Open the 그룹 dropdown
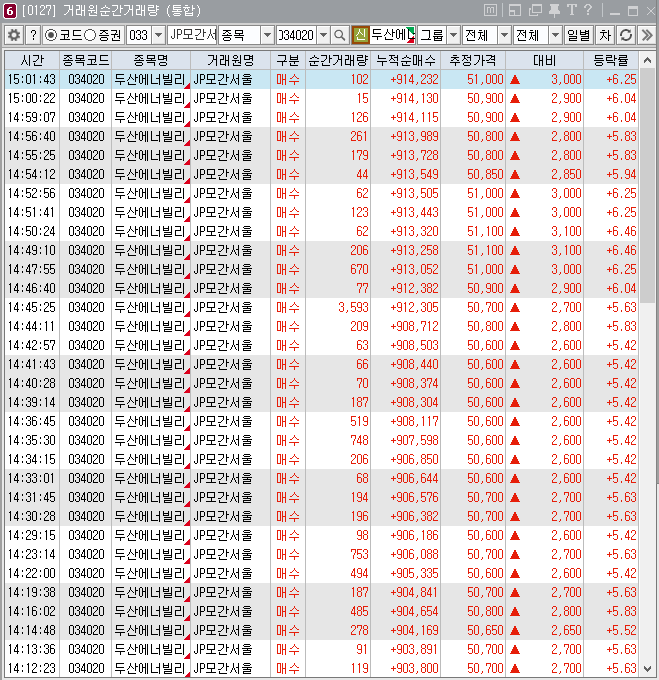Screen dimensions: 659x680 tap(453, 35)
